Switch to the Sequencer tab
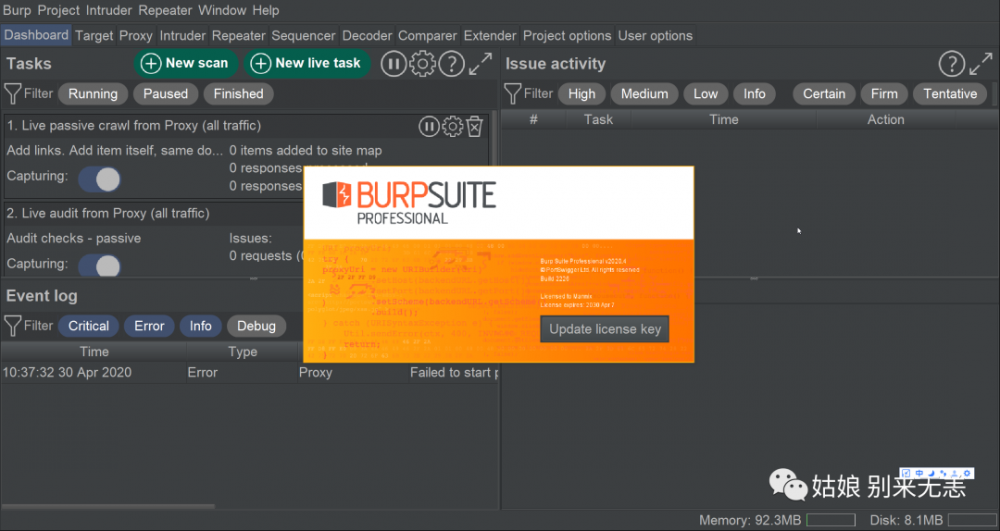The width and height of the screenshot is (1000, 531). pos(304,36)
